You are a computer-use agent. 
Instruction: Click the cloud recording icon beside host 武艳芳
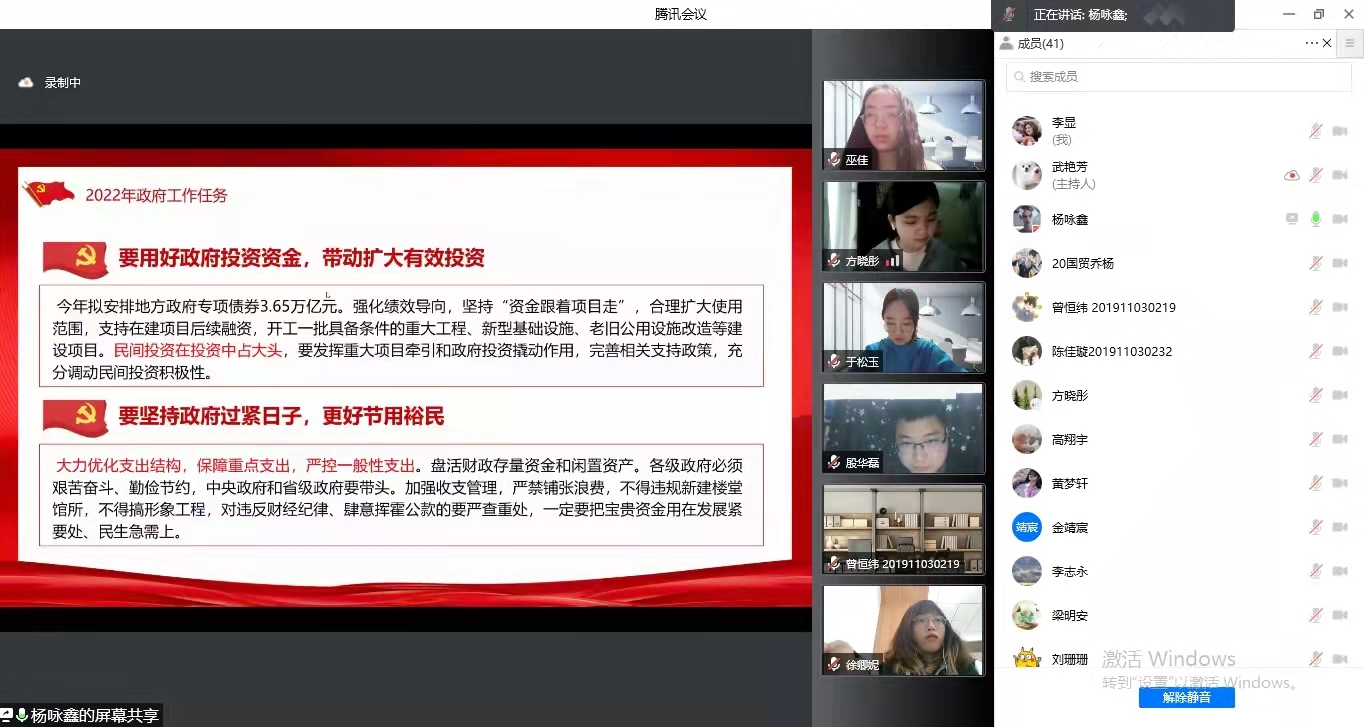(1291, 175)
